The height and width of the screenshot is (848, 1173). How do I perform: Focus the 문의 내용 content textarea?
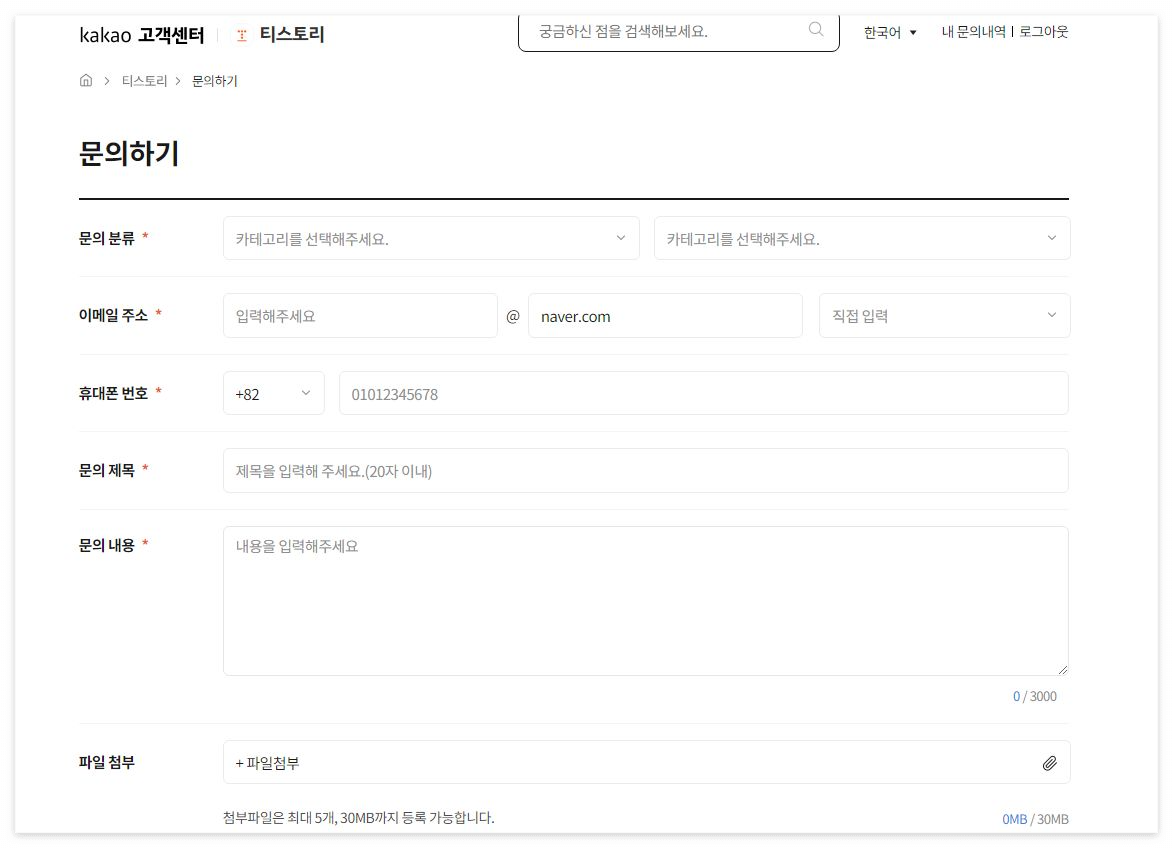pyautogui.click(x=646, y=601)
